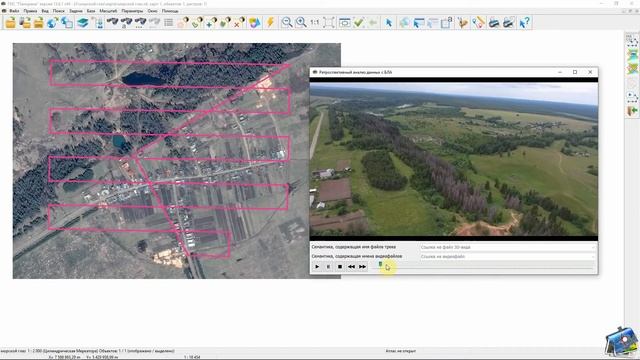Screen dimensions: 640x360
Task: Open the Задачи menu
Action: pos(76,11)
